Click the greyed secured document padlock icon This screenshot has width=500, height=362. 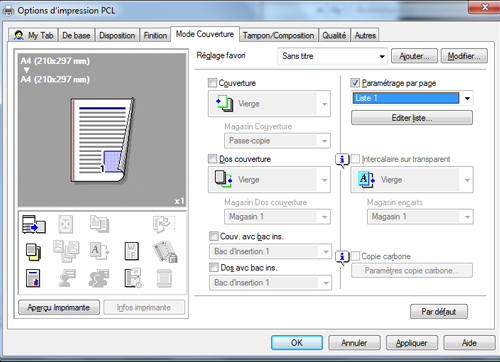pyautogui.click(x=165, y=251)
